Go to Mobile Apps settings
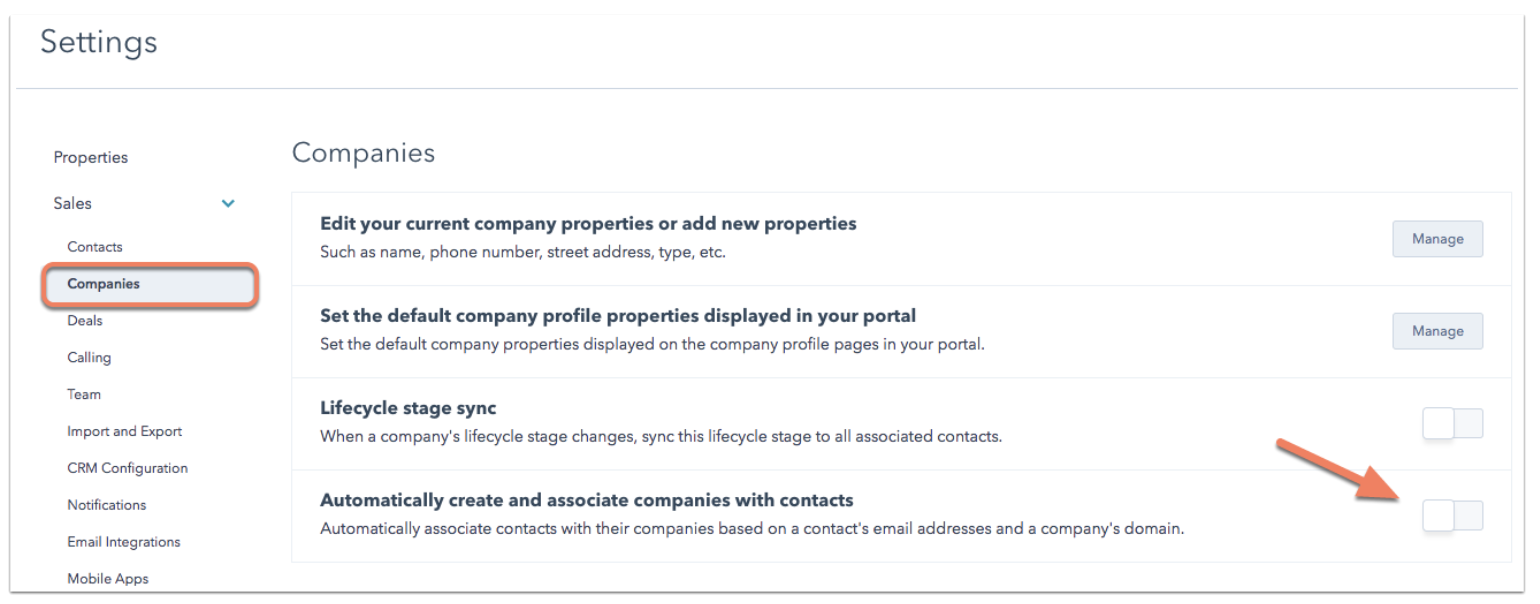This screenshot has width=1540, height=604. point(108,579)
